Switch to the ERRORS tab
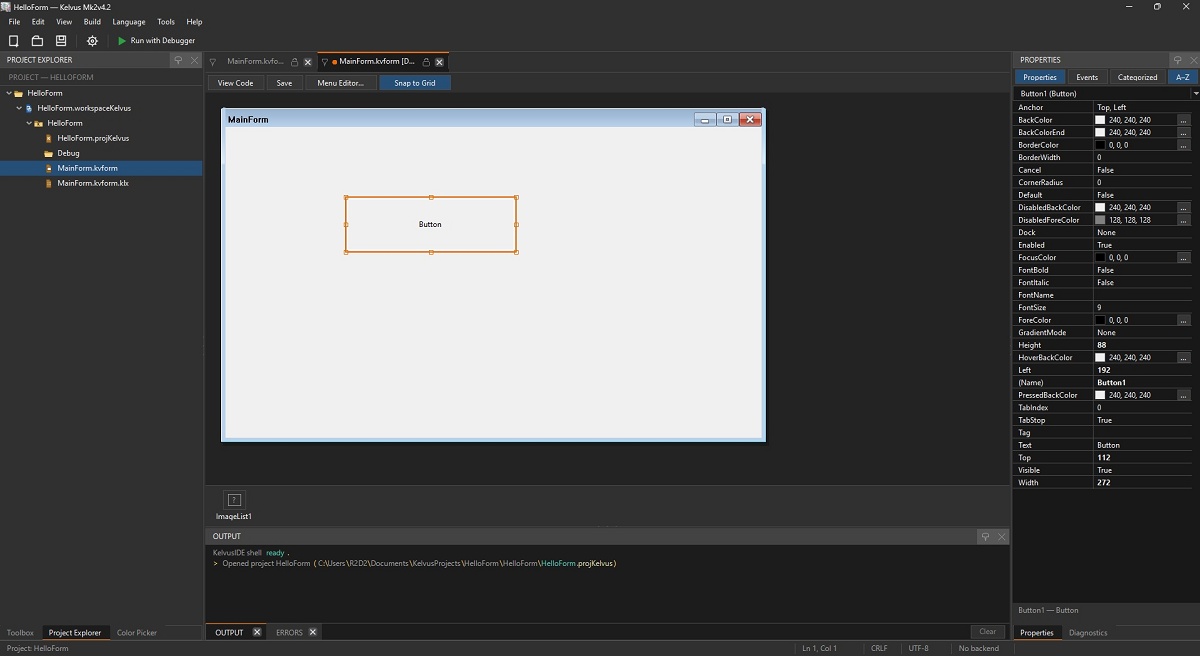Viewport: 1200px width, 656px height. pyautogui.click(x=289, y=632)
